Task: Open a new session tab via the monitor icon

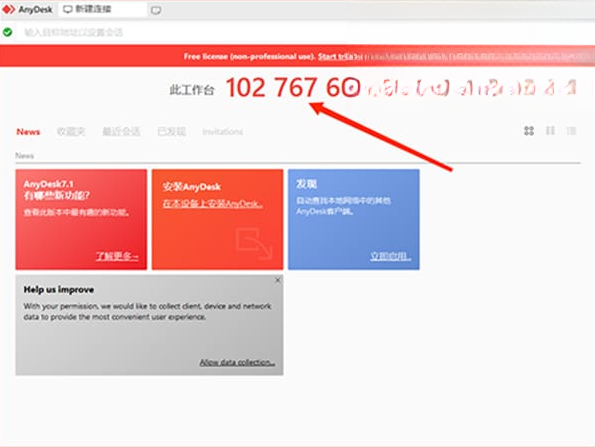Action: pos(156,10)
